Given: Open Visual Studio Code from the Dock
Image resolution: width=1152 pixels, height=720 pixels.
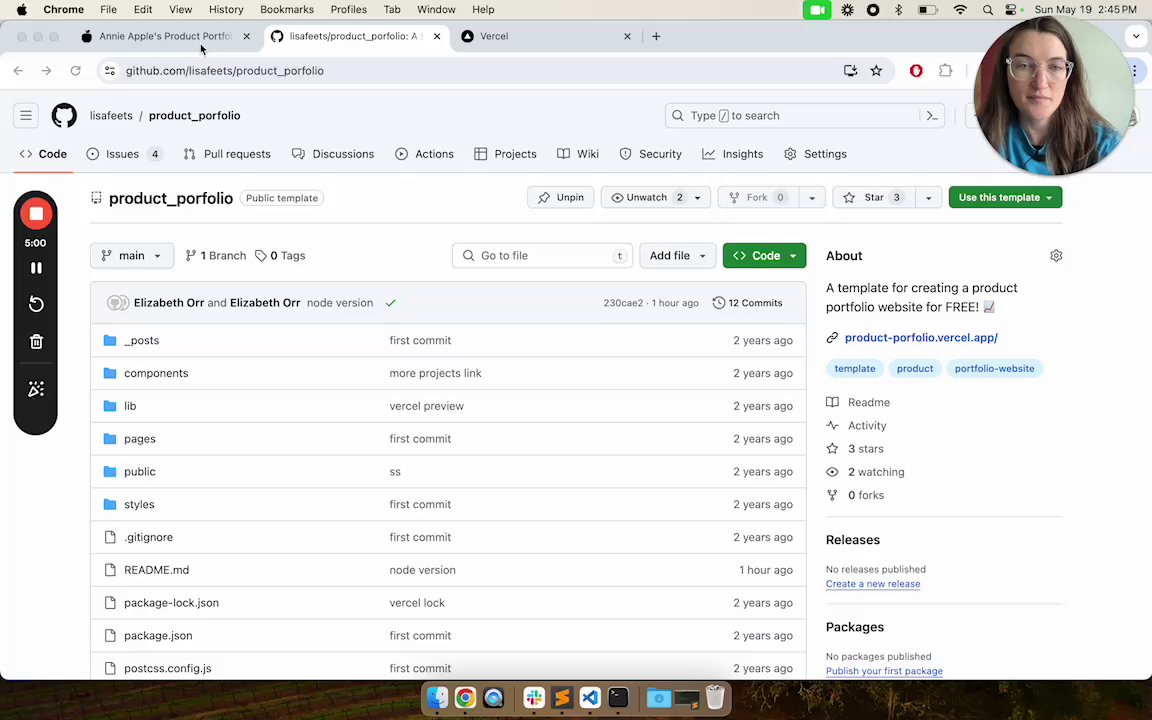Looking at the screenshot, I should tap(590, 697).
